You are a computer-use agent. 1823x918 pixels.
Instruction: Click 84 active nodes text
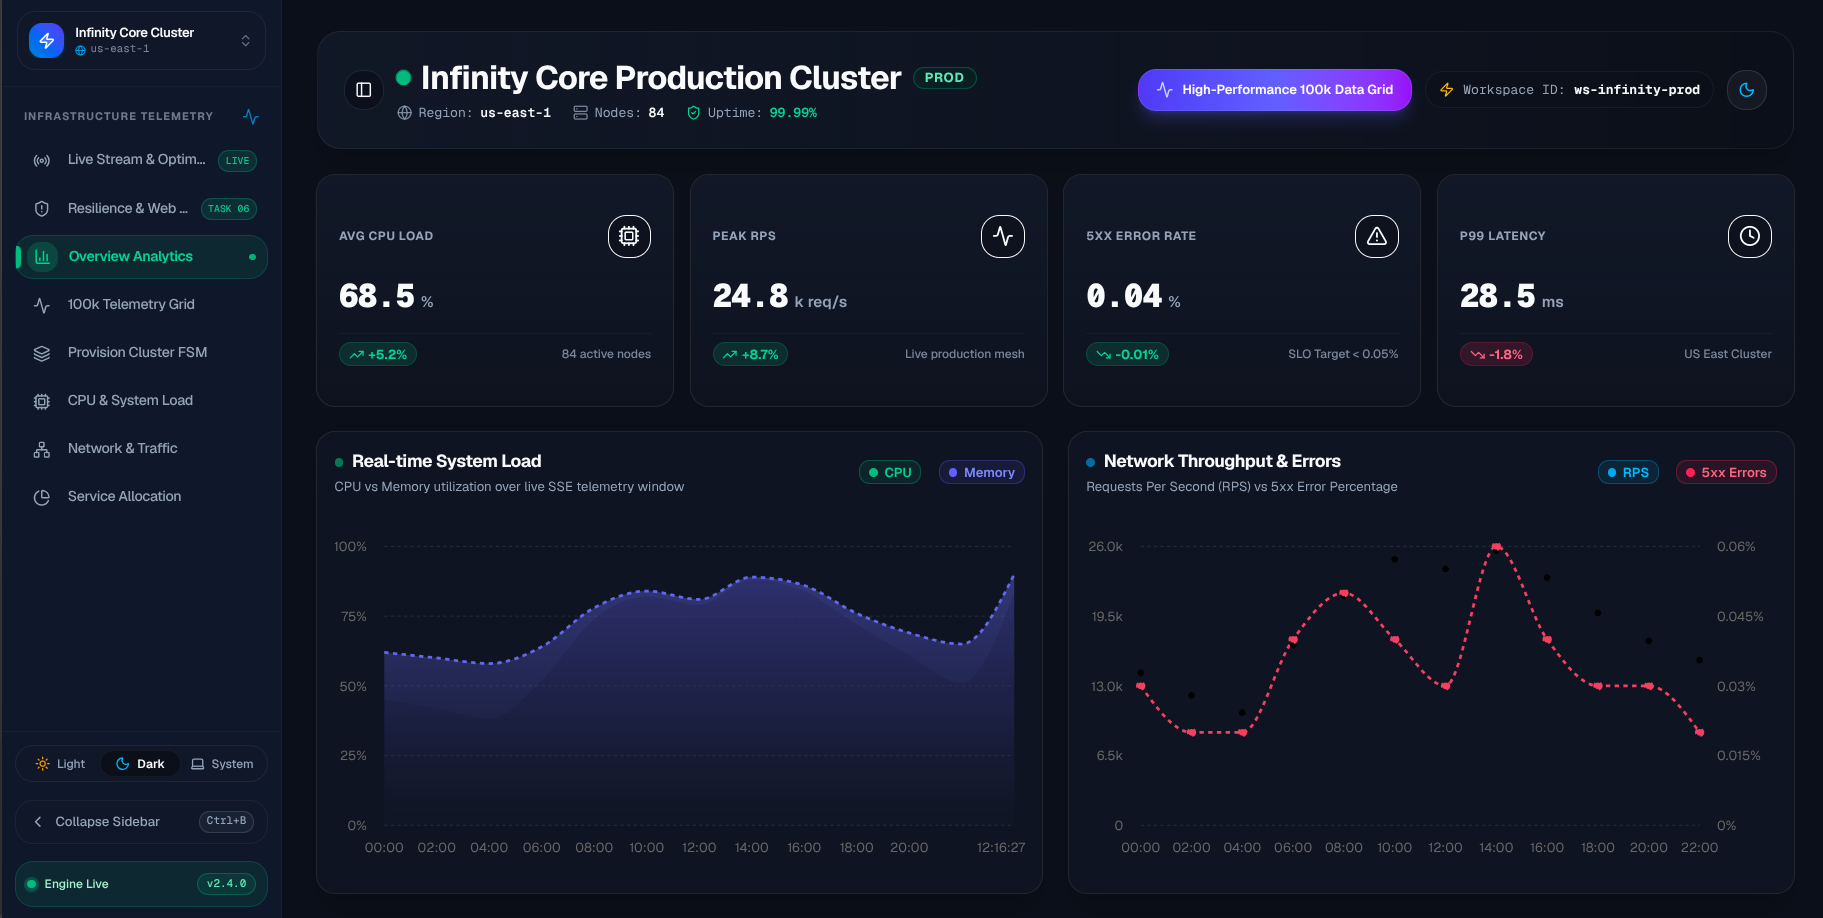tap(606, 354)
